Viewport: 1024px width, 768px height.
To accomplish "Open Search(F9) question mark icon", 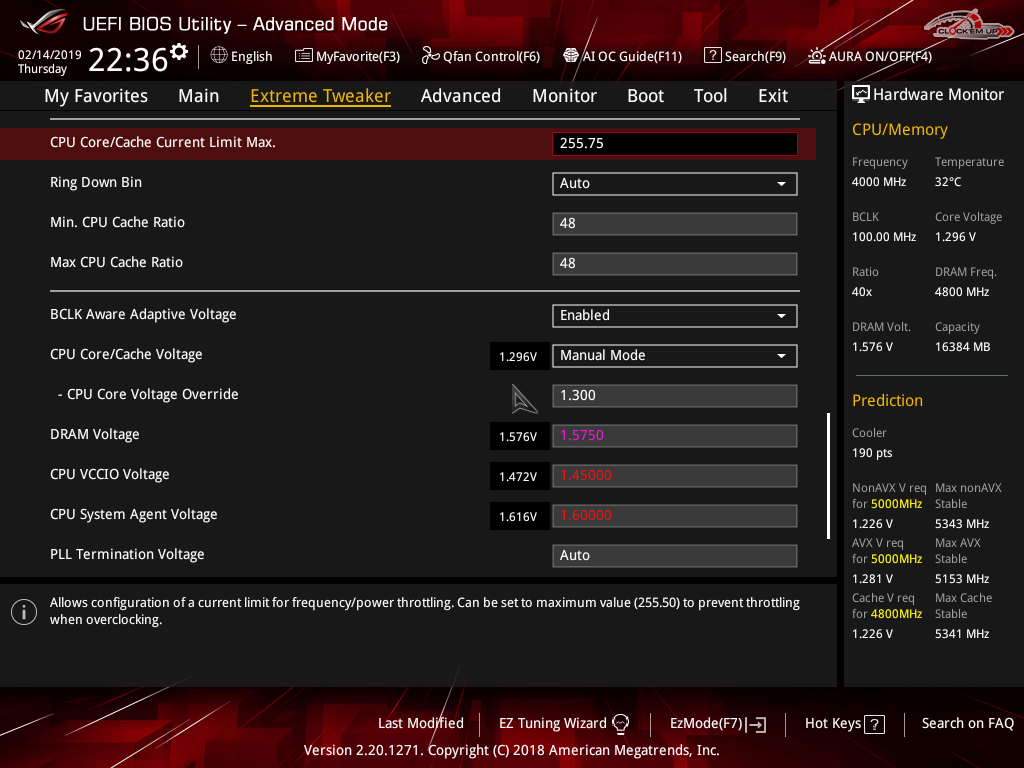I will 712,56.
